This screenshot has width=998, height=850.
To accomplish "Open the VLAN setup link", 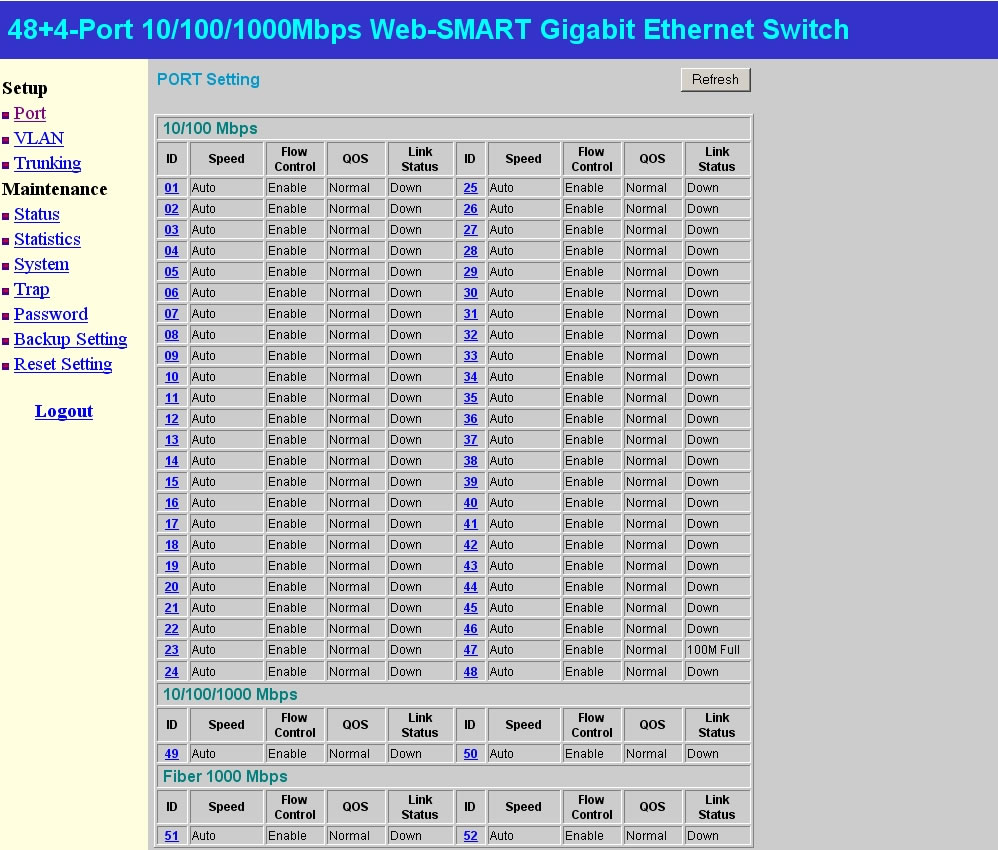I will click(39, 138).
